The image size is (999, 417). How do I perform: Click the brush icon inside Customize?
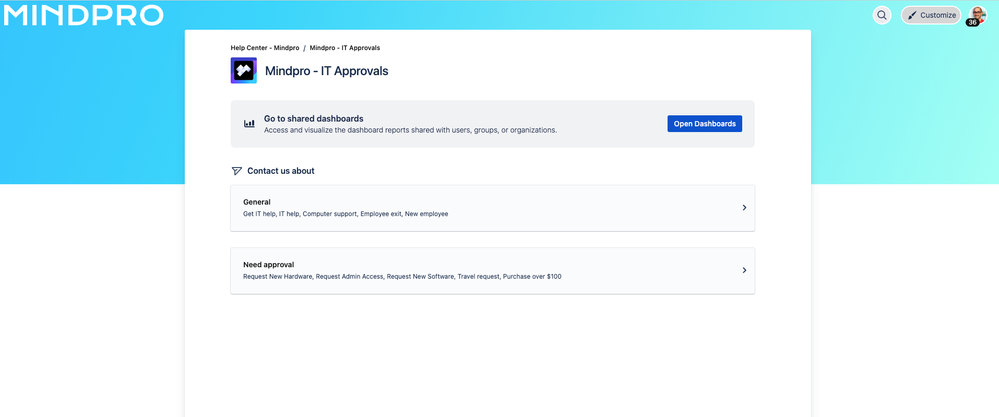pyautogui.click(x=912, y=15)
